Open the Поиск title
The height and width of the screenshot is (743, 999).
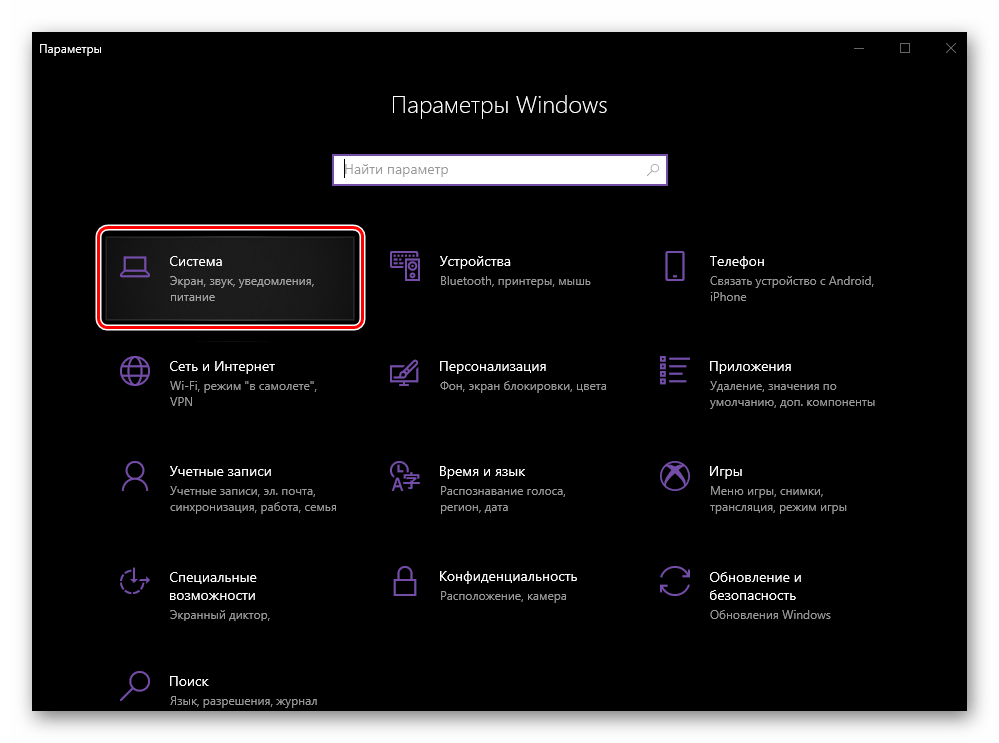pyautogui.click(x=189, y=681)
